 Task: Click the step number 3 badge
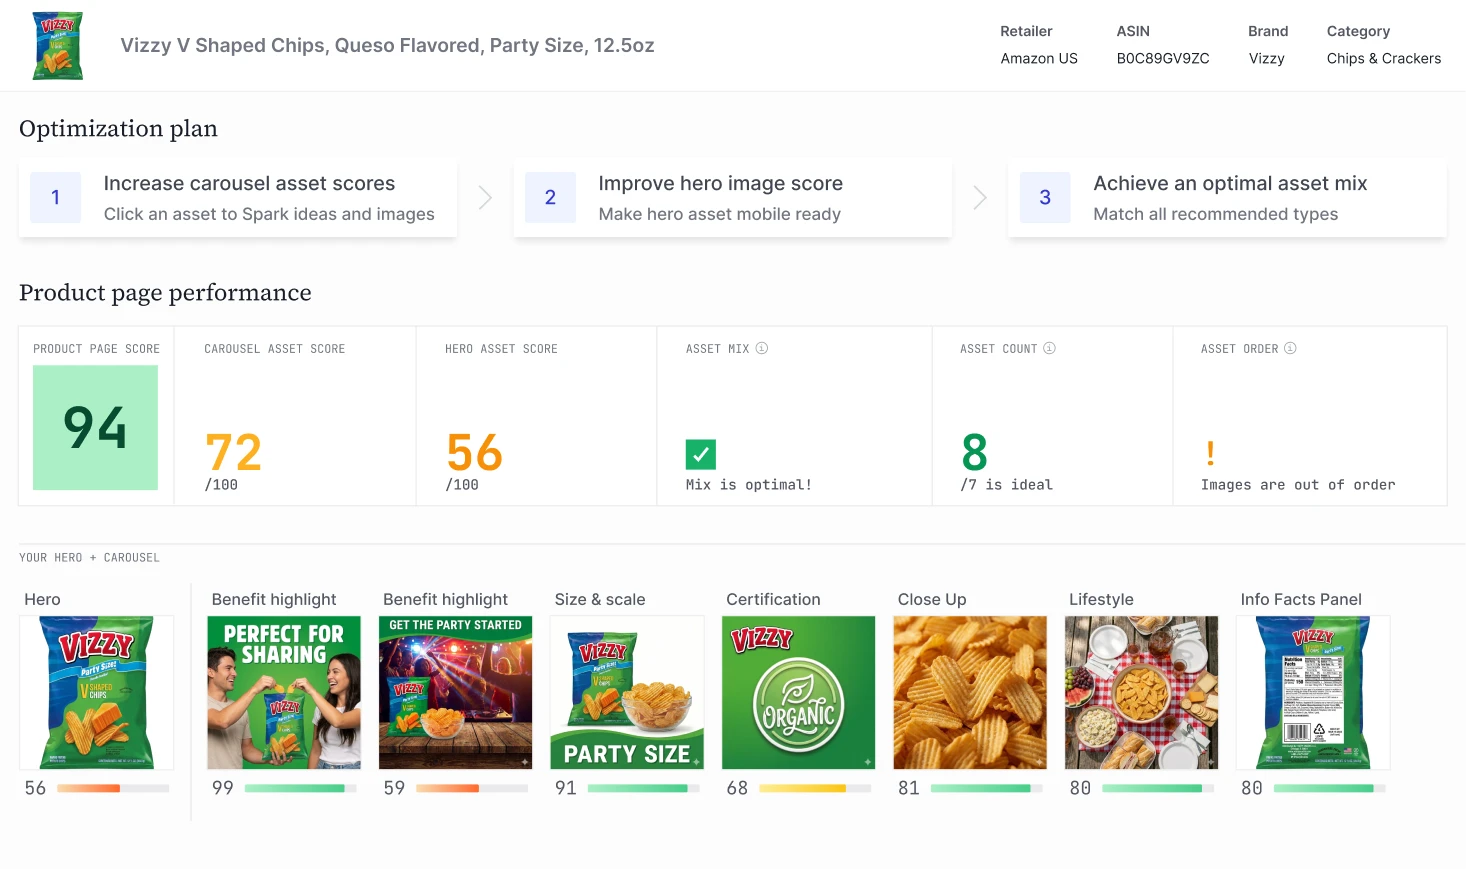coord(1045,198)
